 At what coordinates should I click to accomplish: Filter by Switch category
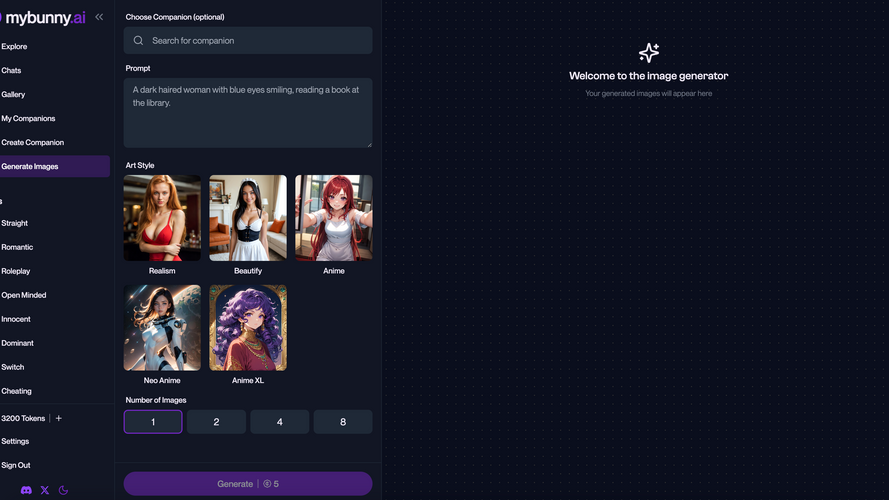12,367
